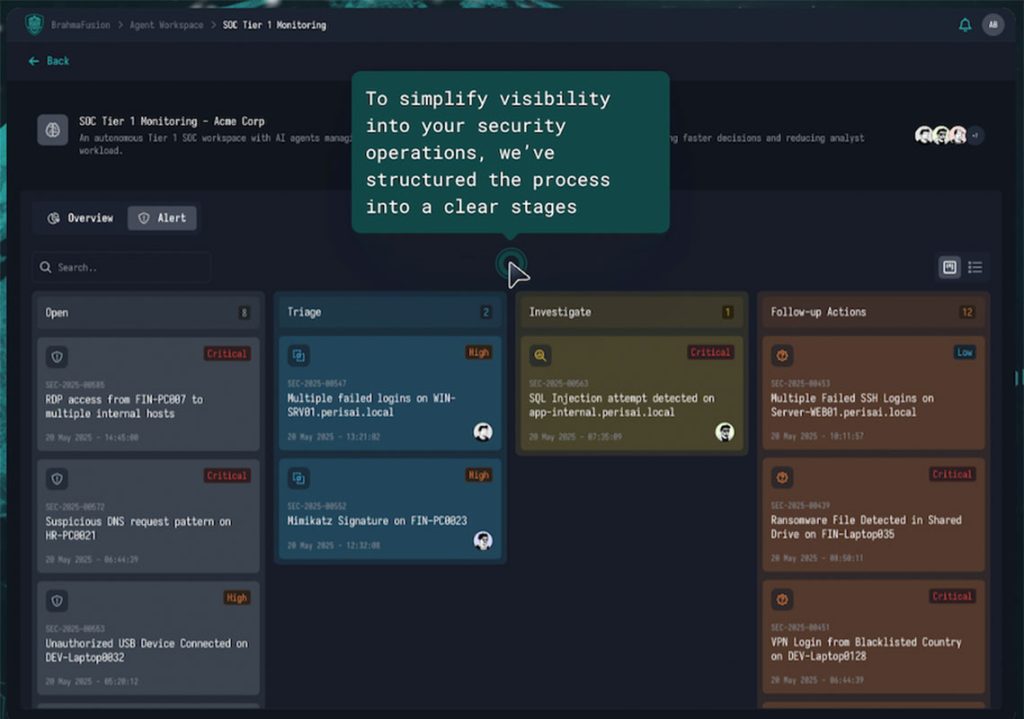Image resolution: width=1024 pixels, height=719 pixels.
Task: Click the brain workspace icon
Action: point(53,130)
